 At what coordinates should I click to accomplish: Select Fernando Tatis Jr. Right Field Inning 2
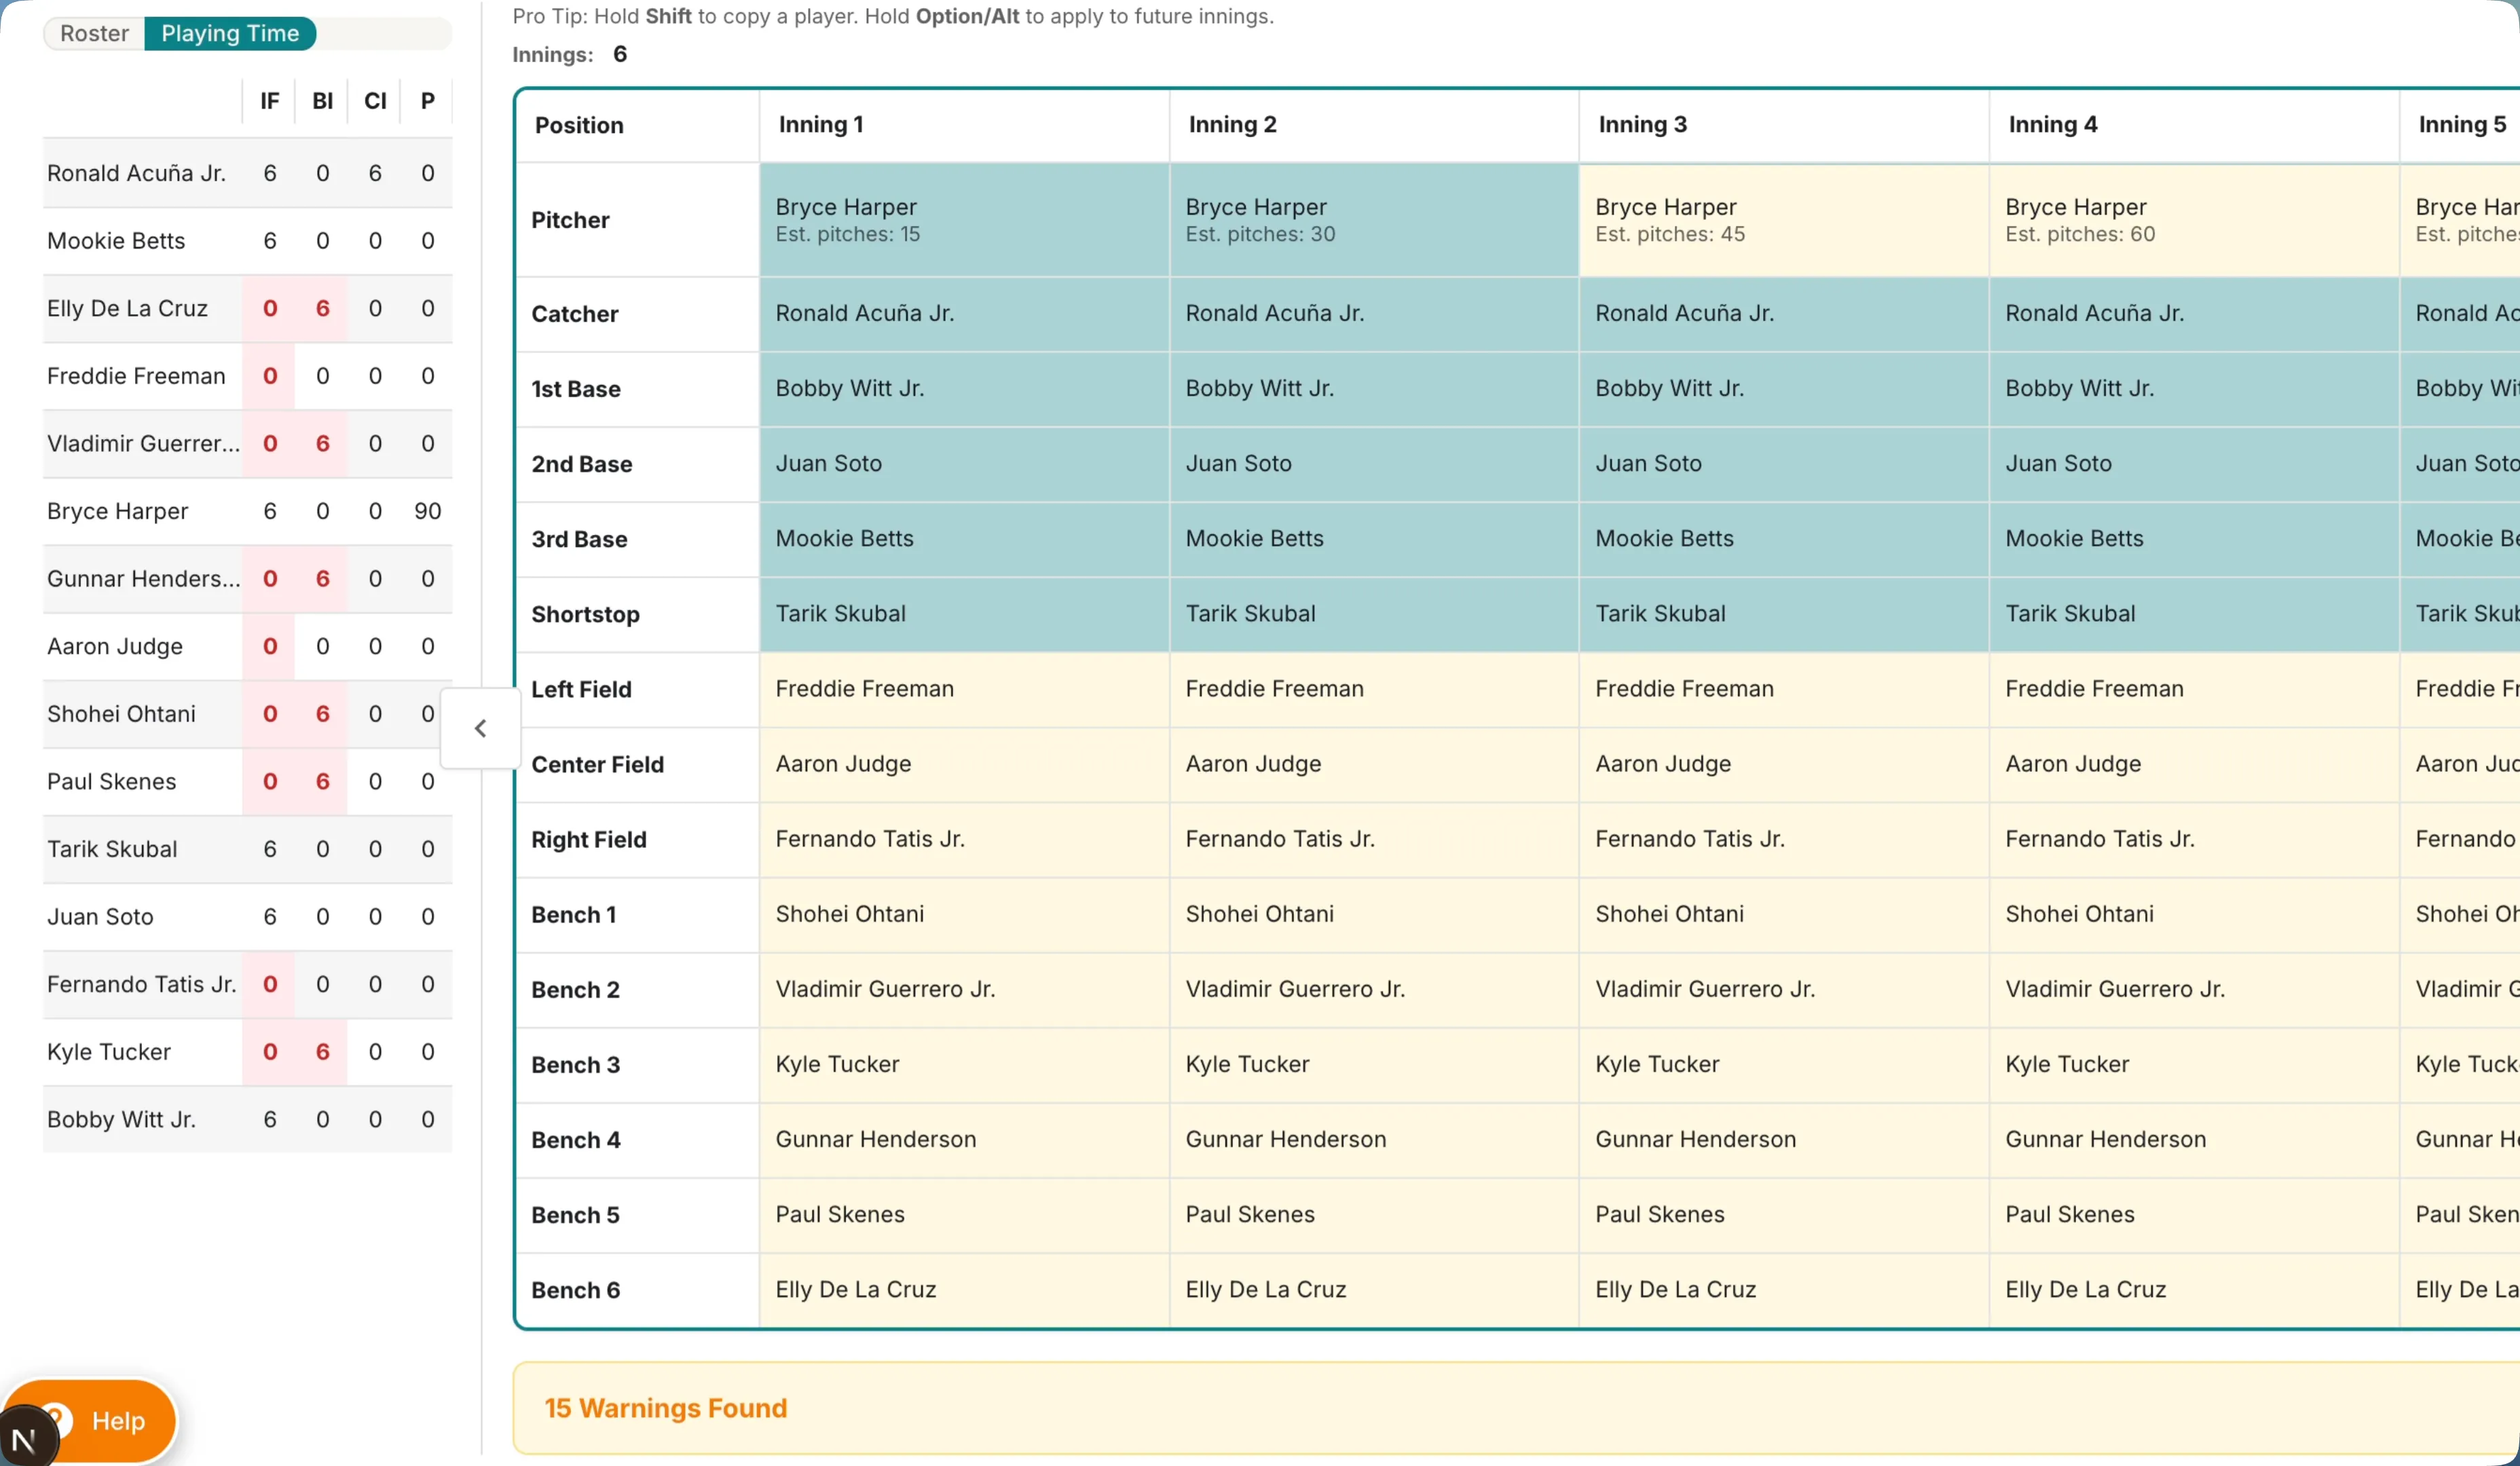[x=1374, y=839]
